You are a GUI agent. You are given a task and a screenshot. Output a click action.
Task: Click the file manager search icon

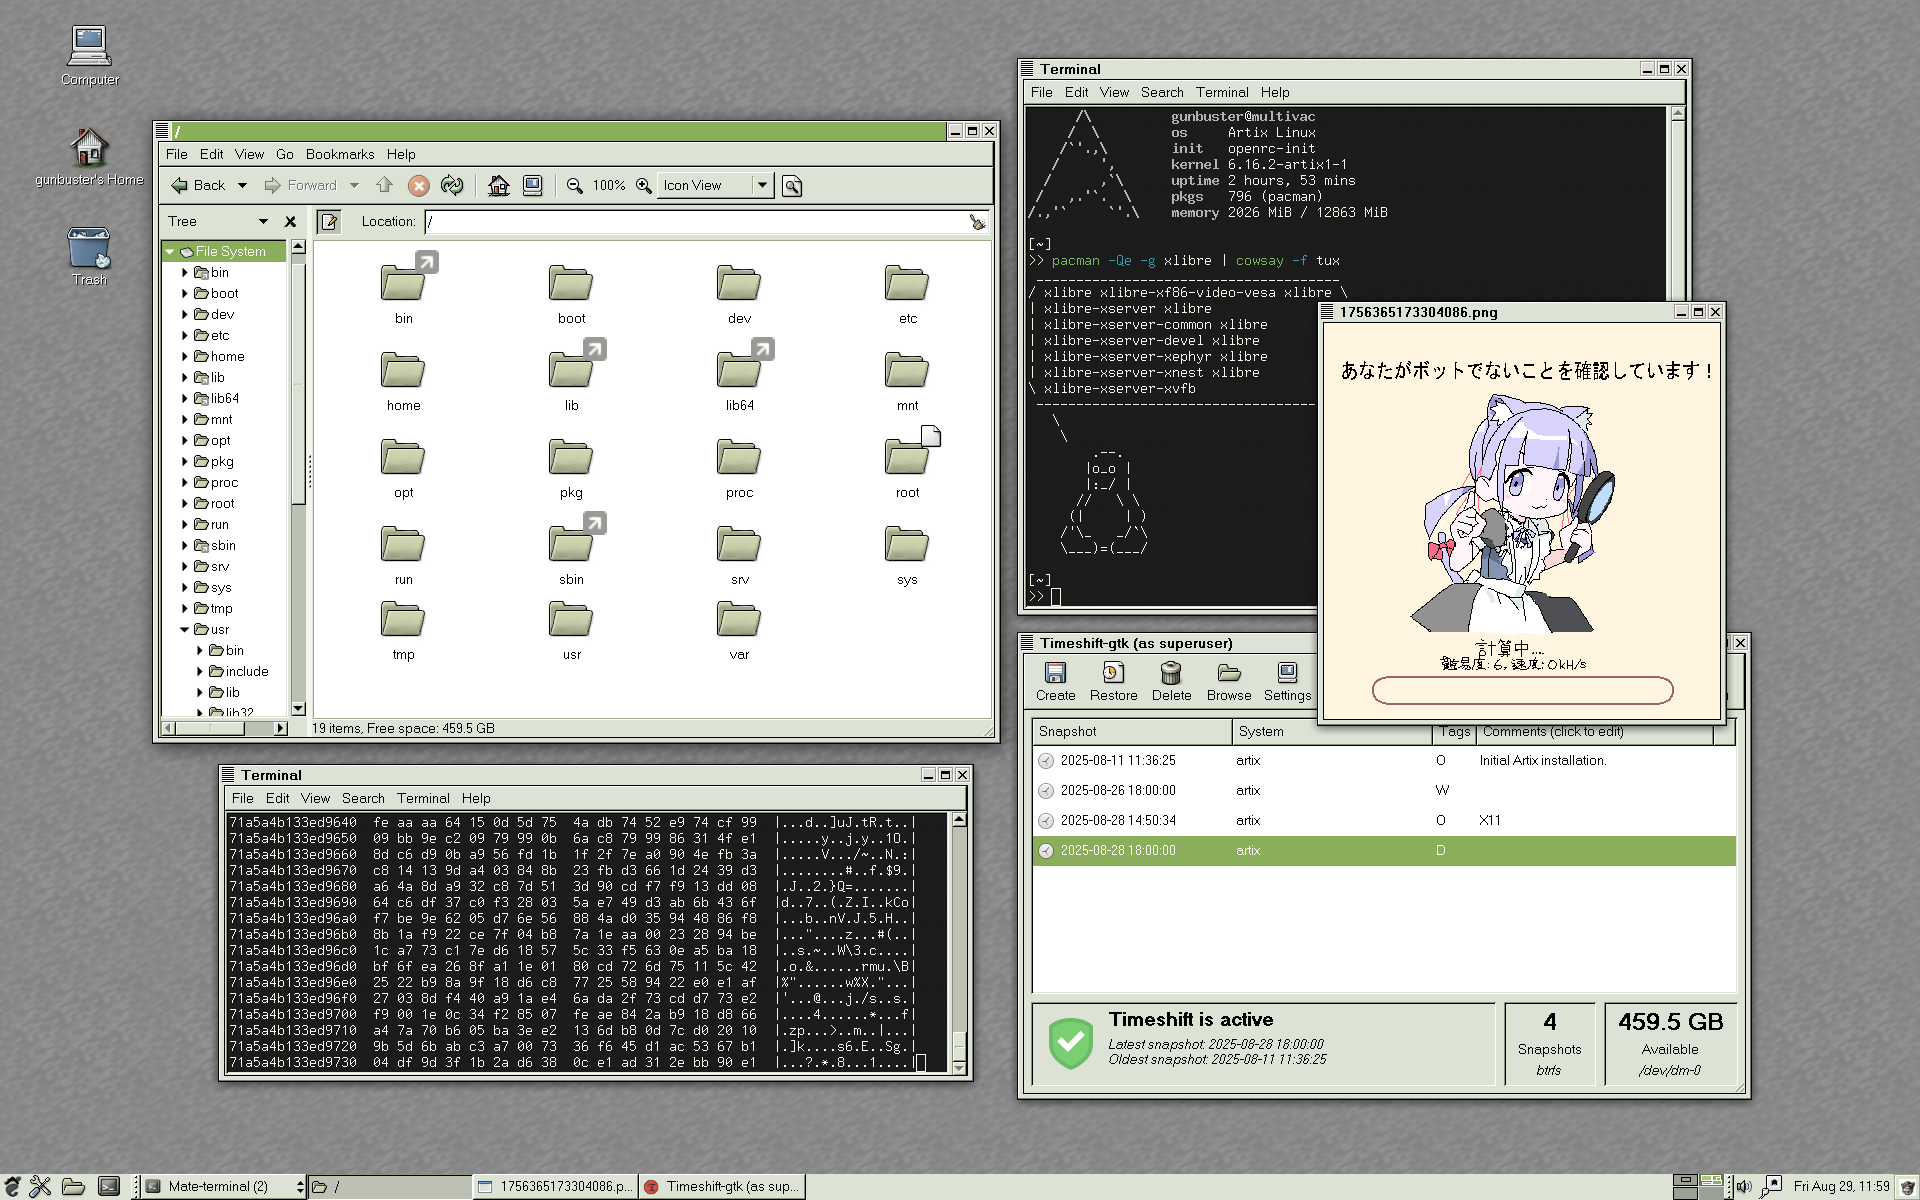coord(791,186)
